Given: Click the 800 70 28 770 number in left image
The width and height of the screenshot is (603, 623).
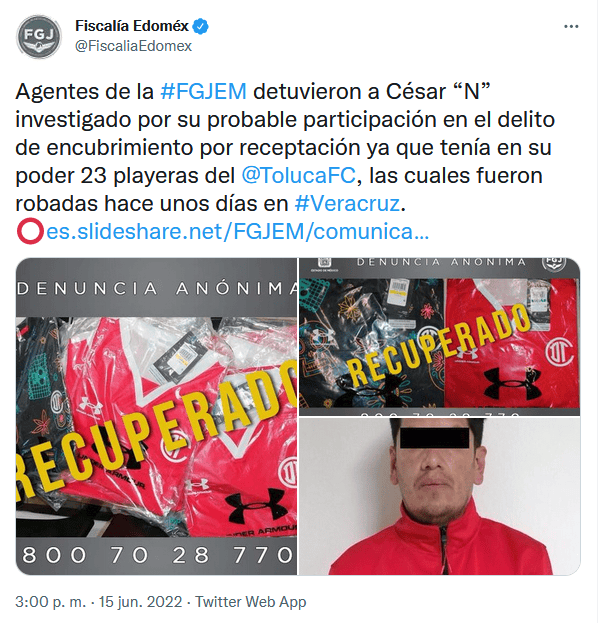Looking at the screenshot, I should click(157, 555).
